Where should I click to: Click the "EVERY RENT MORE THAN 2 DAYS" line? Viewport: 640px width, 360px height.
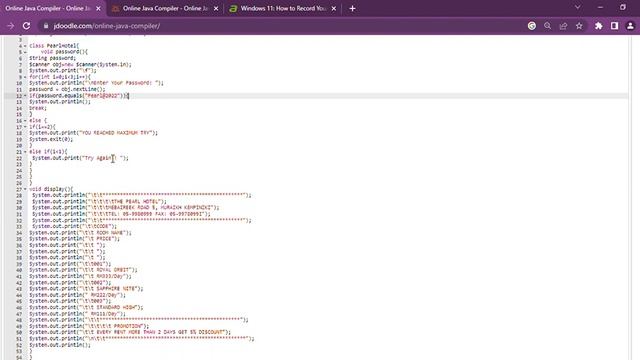point(130,333)
